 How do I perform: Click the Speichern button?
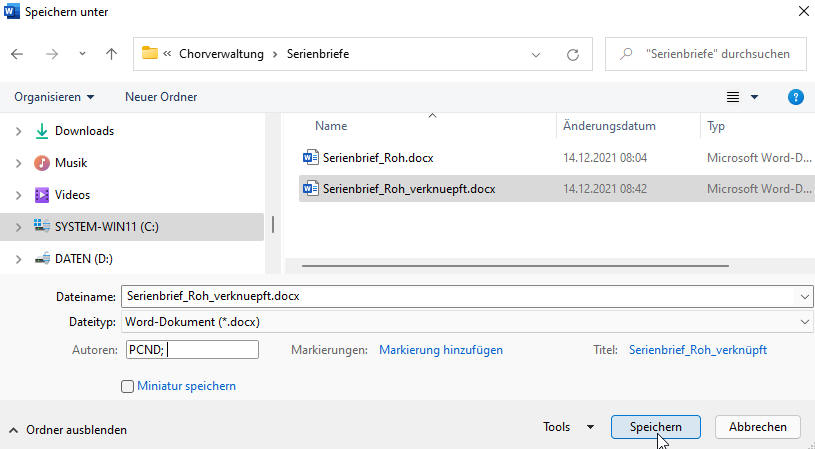coord(655,427)
